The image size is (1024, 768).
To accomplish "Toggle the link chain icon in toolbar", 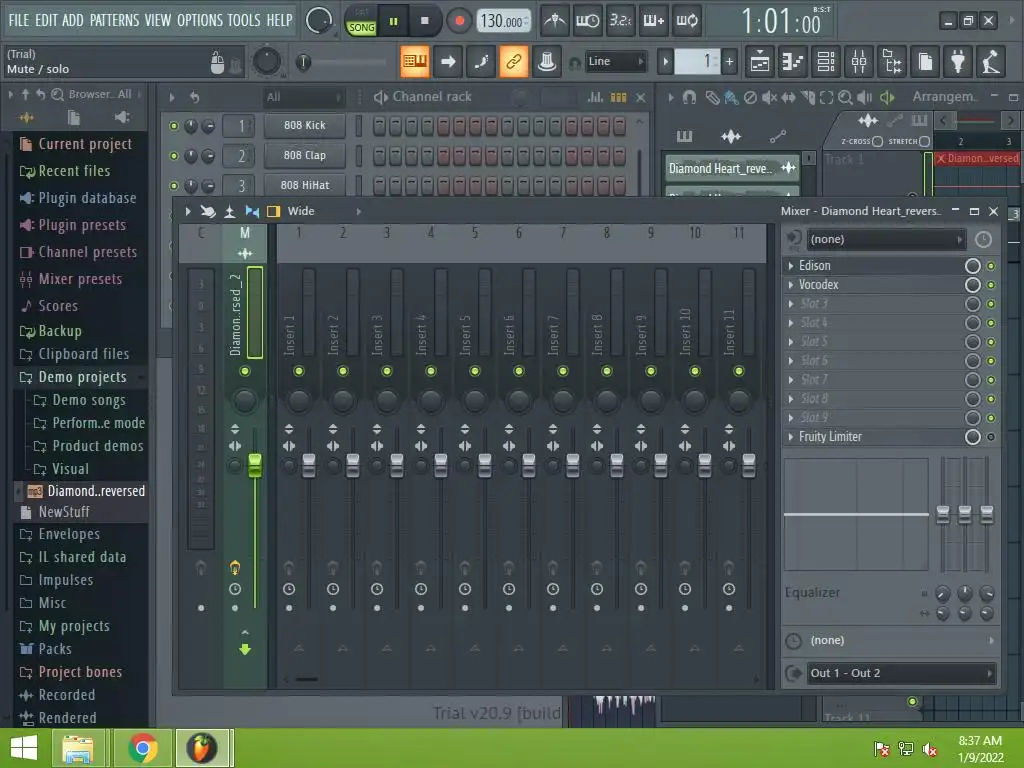I will tap(514, 61).
